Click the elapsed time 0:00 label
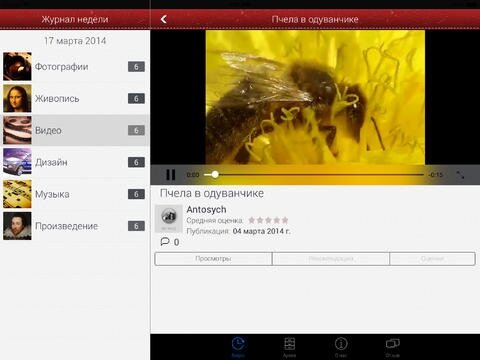The image size is (480, 360). click(x=193, y=175)
